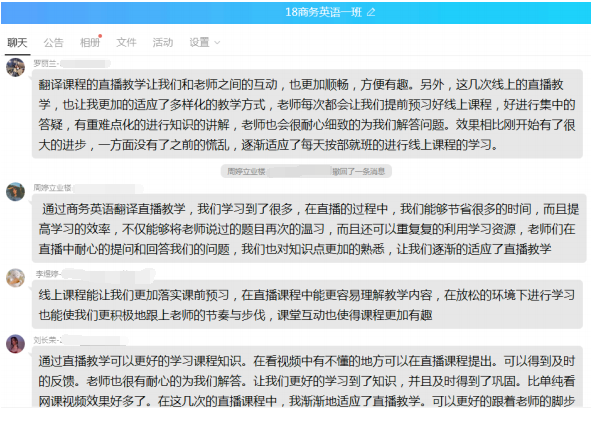Select the 活动 tab
This screenshot has width=597, height=429.
(x=163, y=42)
